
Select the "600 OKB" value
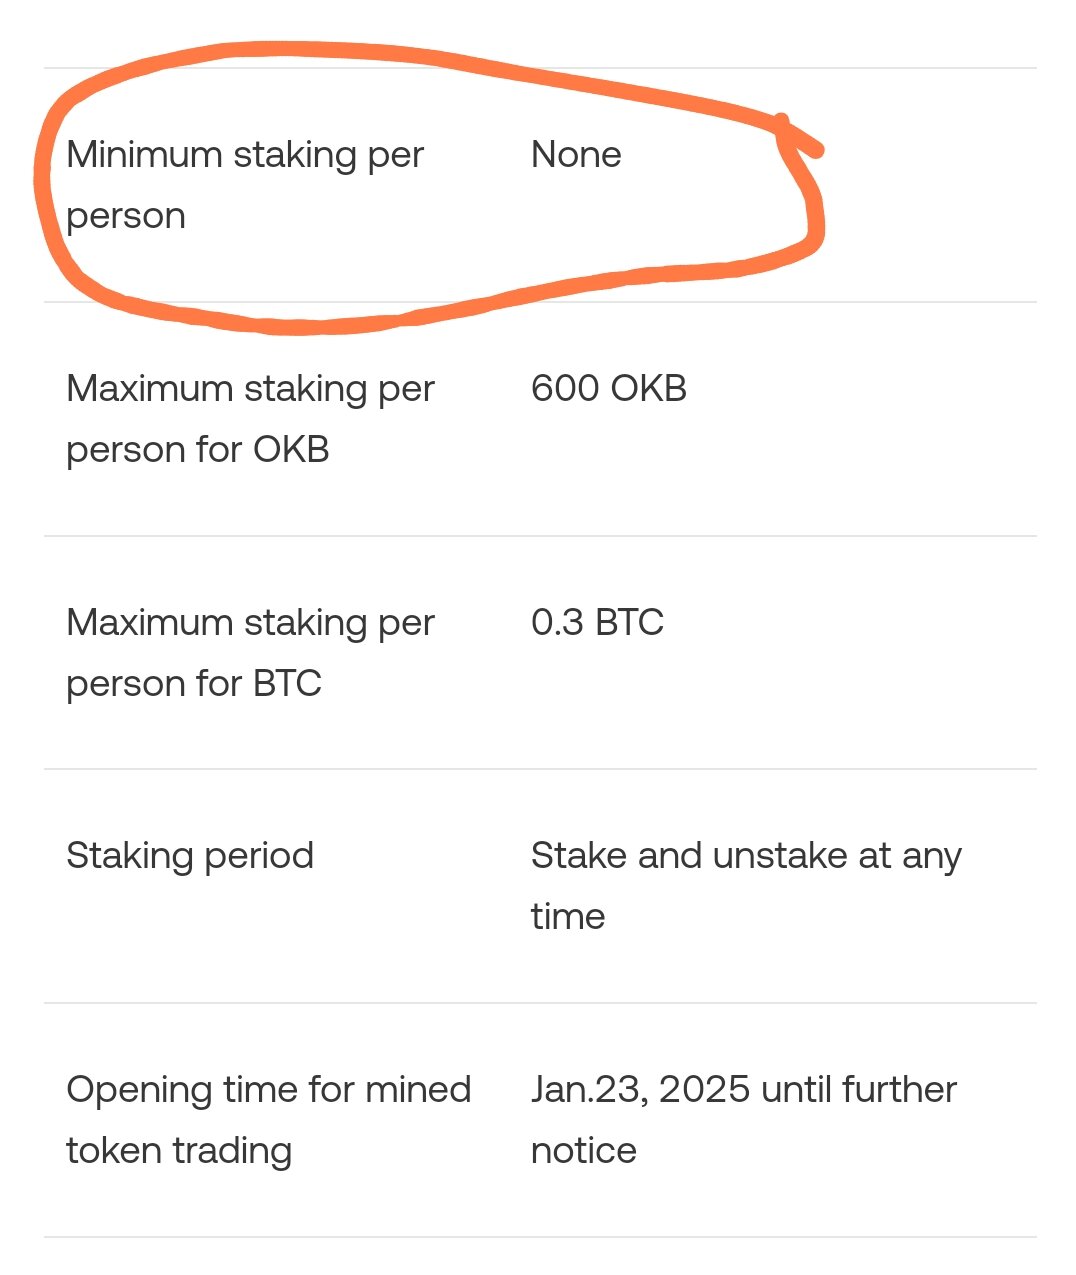608,389
